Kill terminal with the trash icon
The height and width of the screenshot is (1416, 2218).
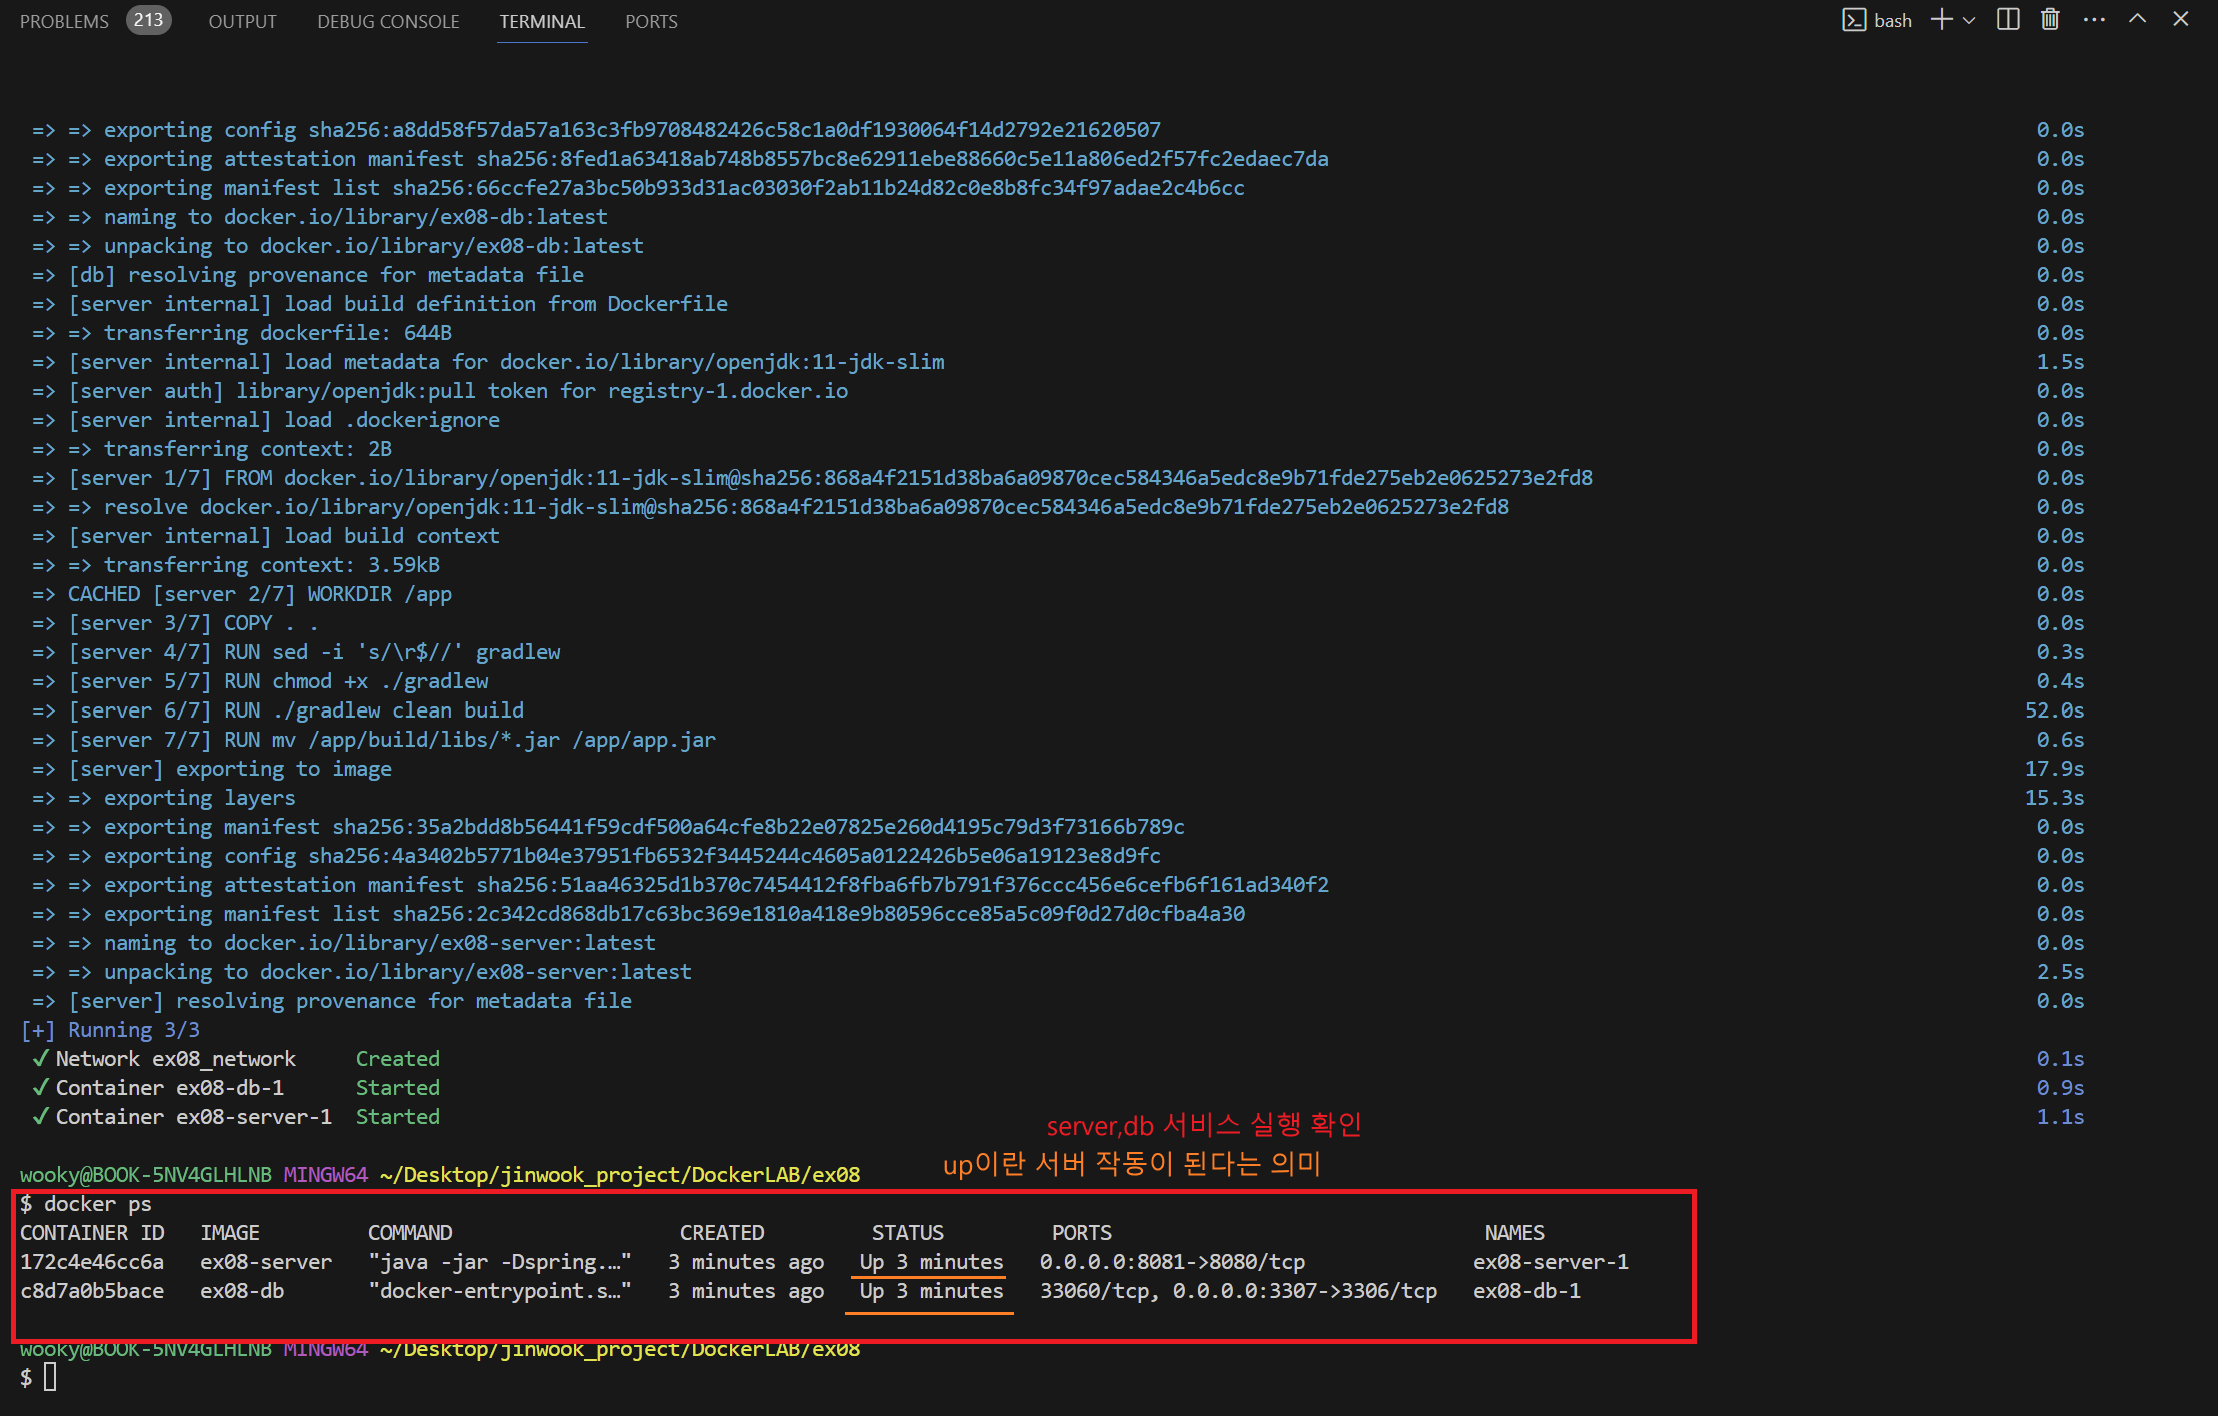2050,20
